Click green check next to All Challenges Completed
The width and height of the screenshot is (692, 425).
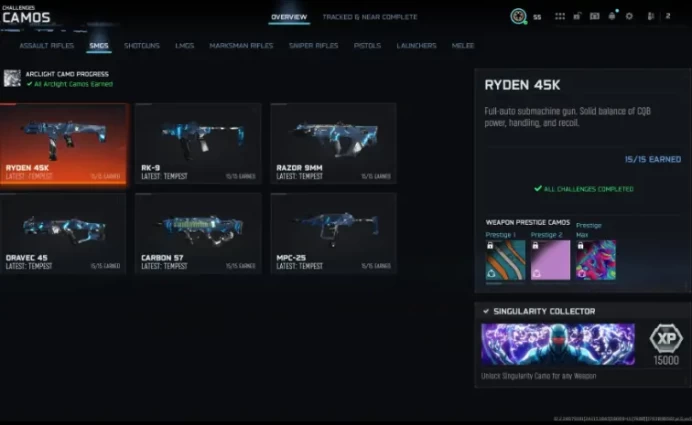click(x=538, y=188)
